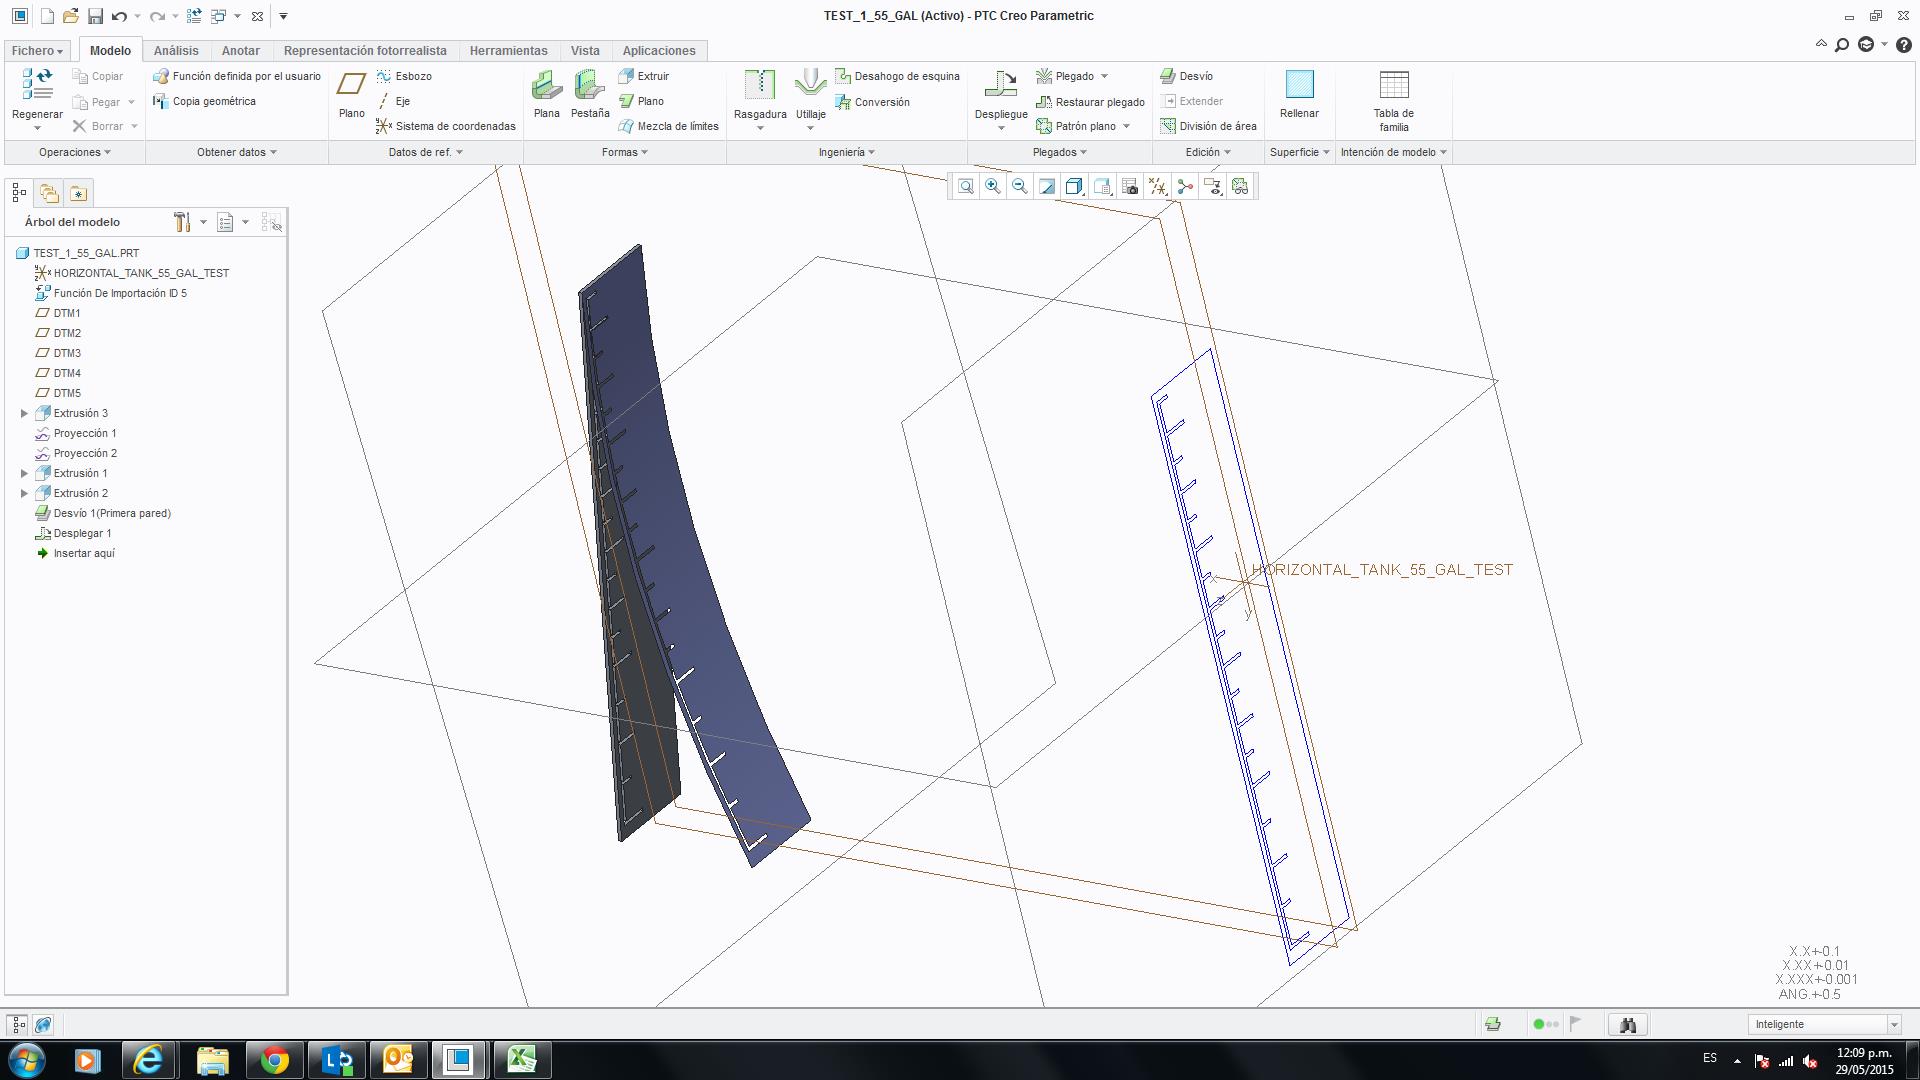The image size is (1920, 1080).
Task: Open the Intención de modelo dropdown
Action: [x=1393, y=152]
